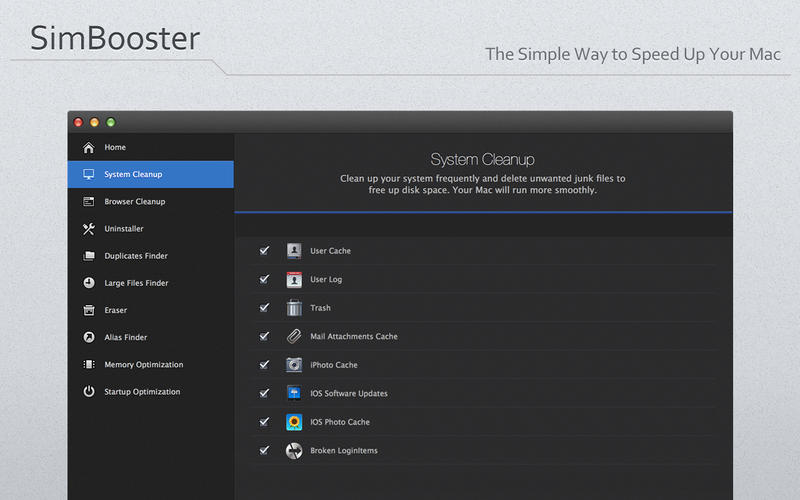This screenshot has height=500, width=800.
Task: Select the Mail Attachments Cache label
Action: (x=354, y=337)
